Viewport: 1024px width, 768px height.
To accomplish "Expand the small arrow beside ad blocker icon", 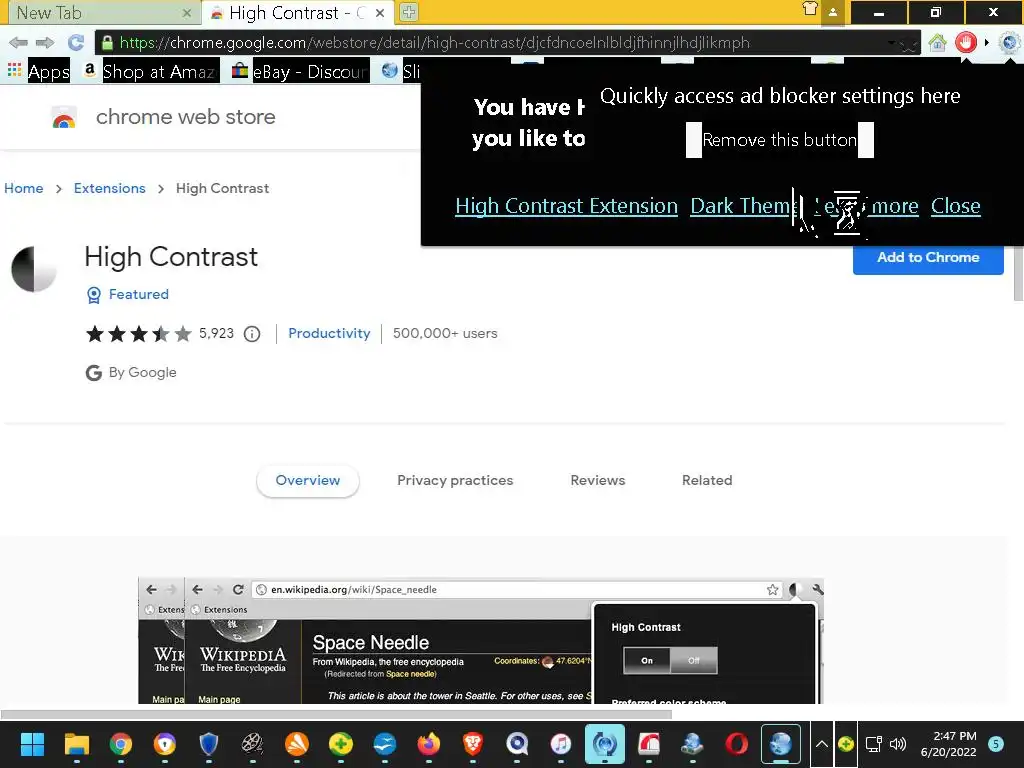I will [987, 43].
